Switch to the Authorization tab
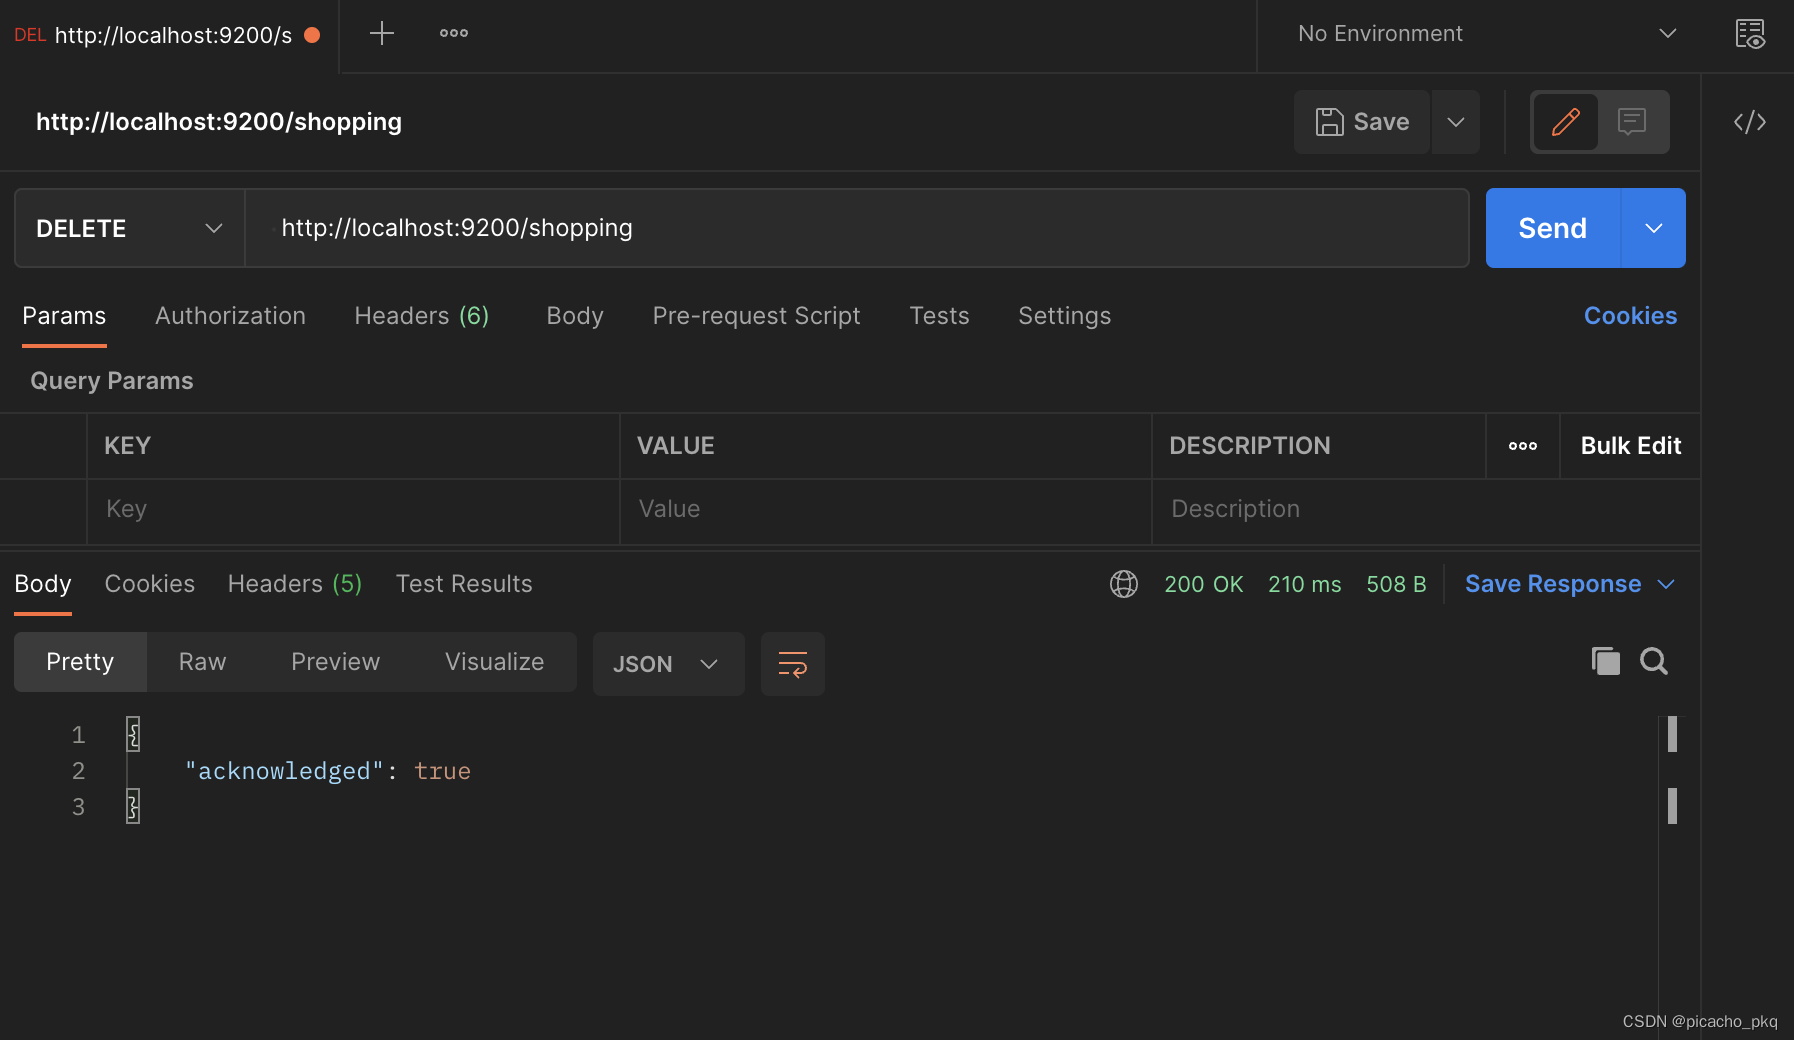 tap(230, 316)
